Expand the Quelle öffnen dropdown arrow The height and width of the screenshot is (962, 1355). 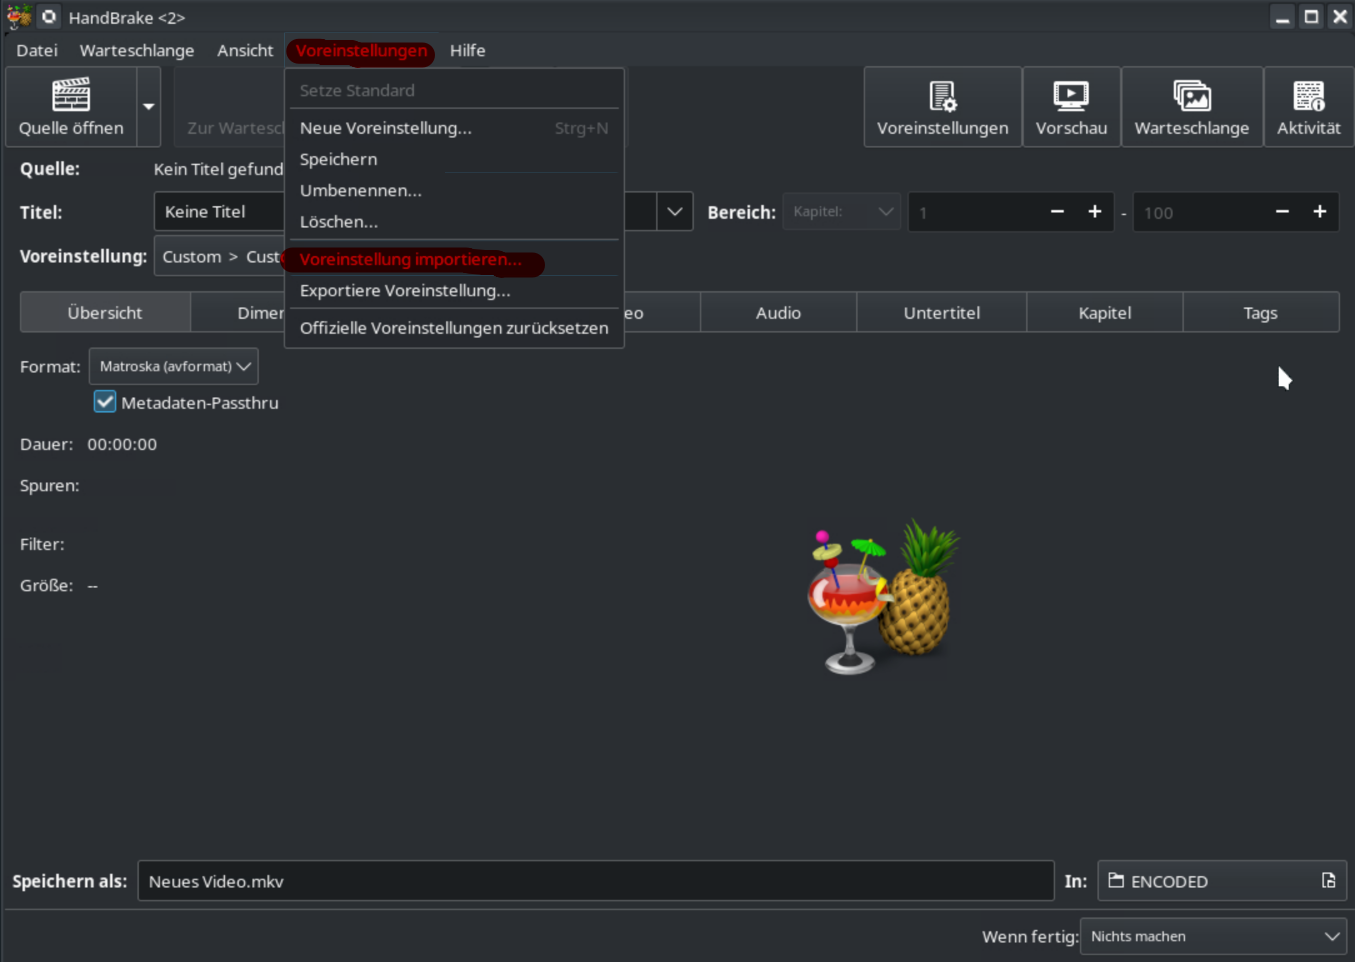click(149, 106)
